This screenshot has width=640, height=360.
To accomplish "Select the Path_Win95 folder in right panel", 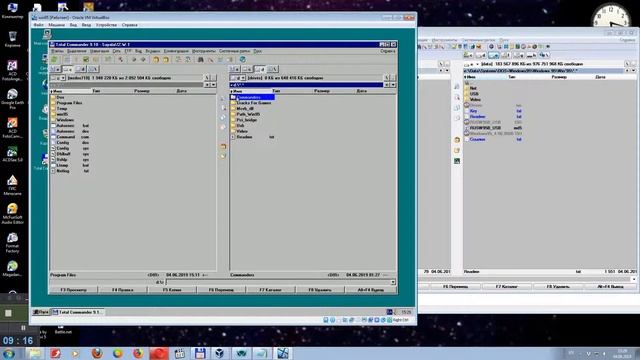I will (x=245, y=114).
